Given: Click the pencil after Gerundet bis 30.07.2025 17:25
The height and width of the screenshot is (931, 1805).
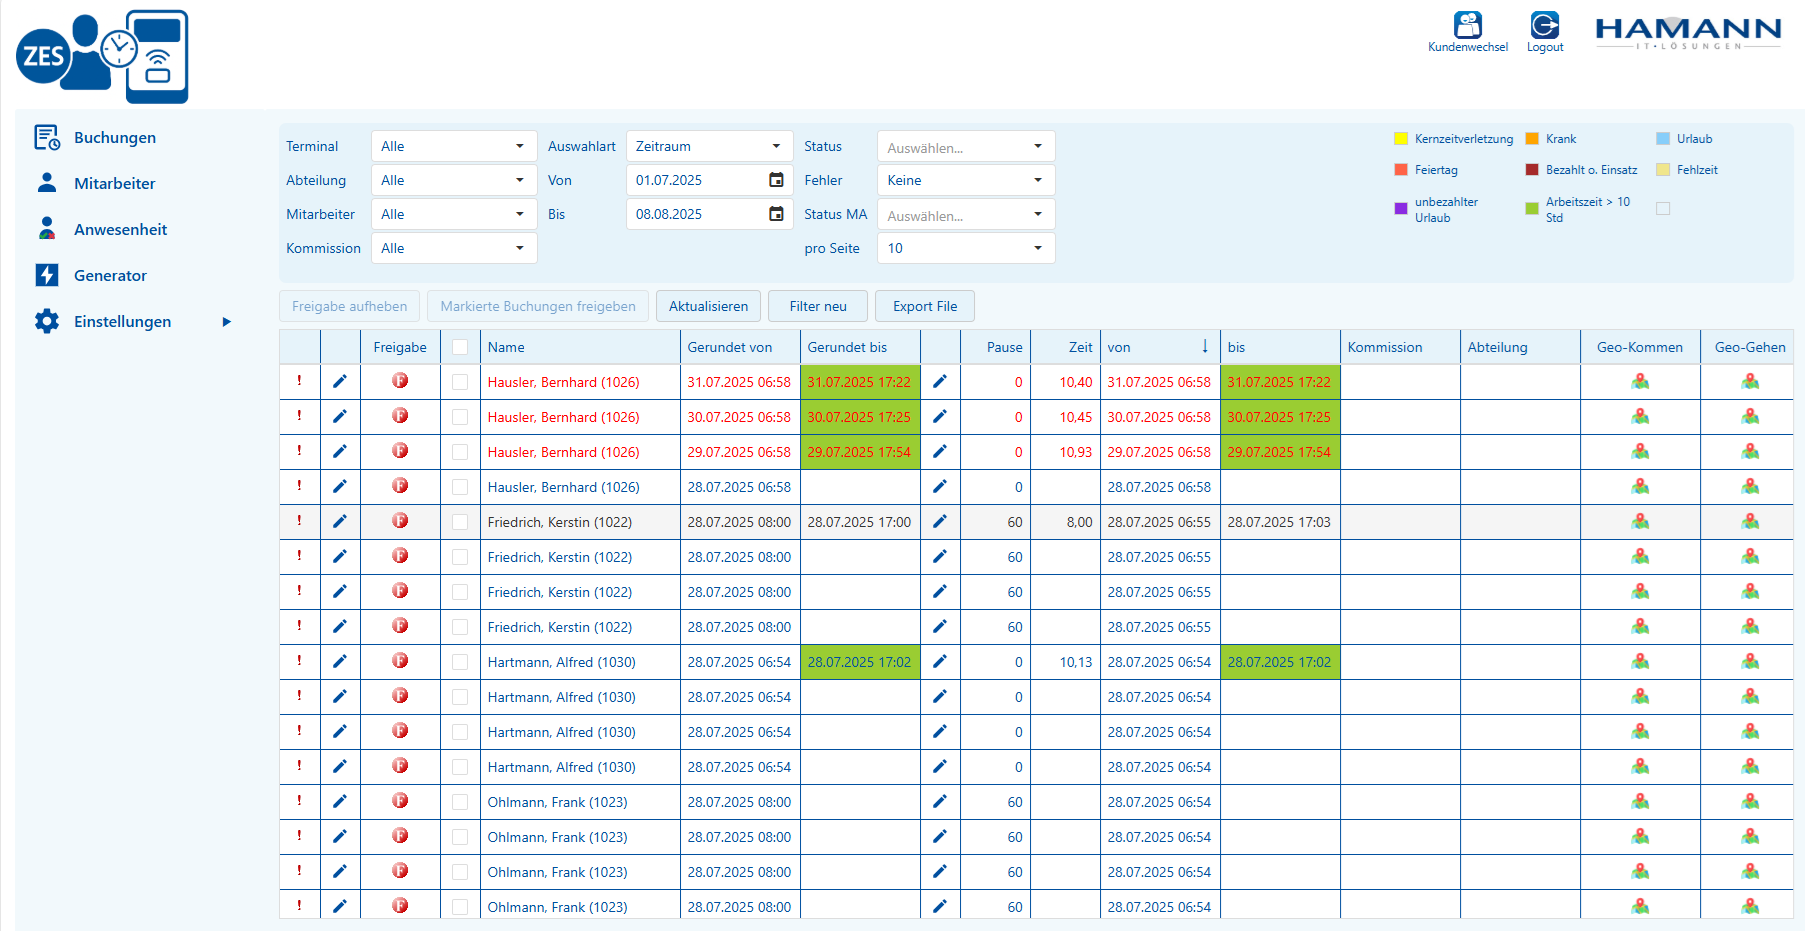Looking at the screenshot, I should click(x=939, y=416).
